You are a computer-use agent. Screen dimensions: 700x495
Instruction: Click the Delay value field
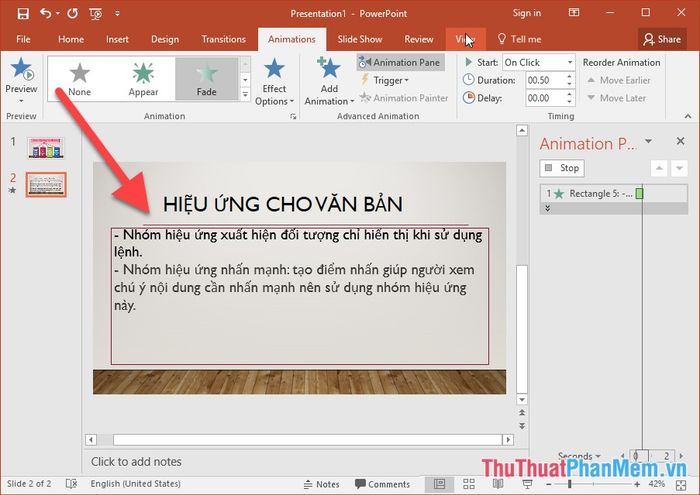[x=544, y=98]
